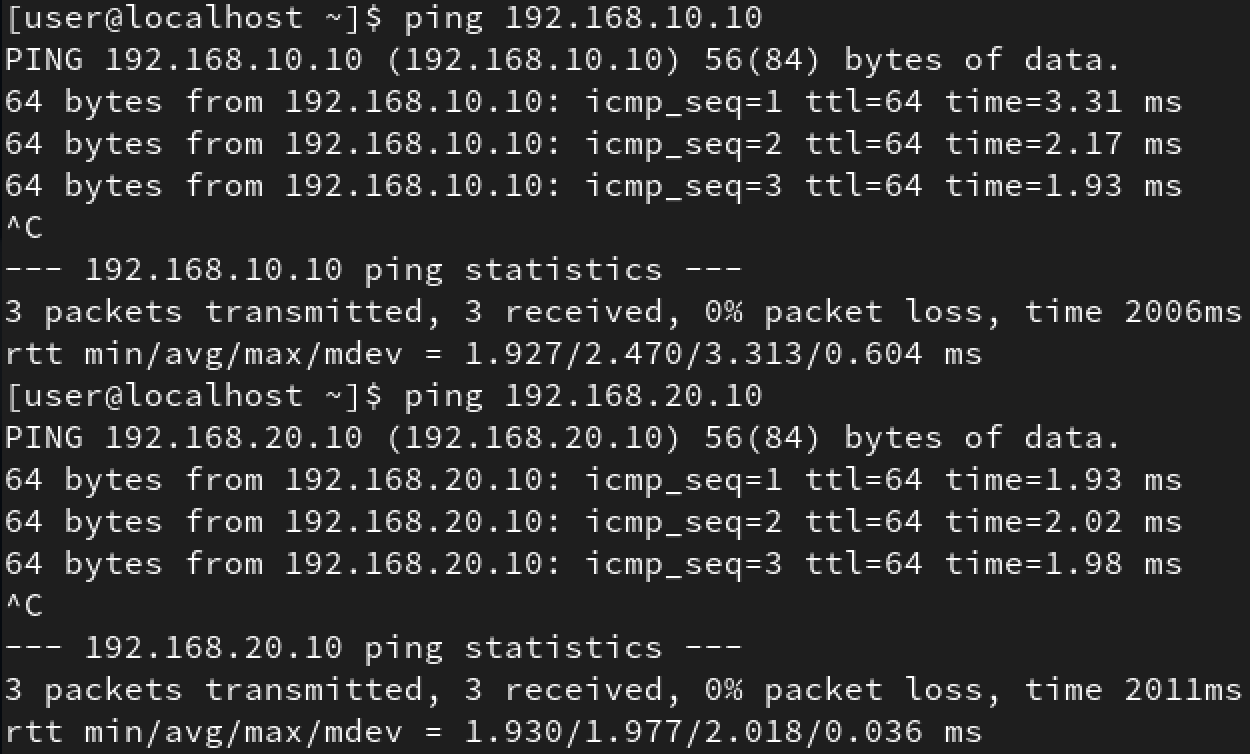Click the second '^C' interrupt line
The width and height of the screenshot is (1250, 754).
tap(24, 606)
